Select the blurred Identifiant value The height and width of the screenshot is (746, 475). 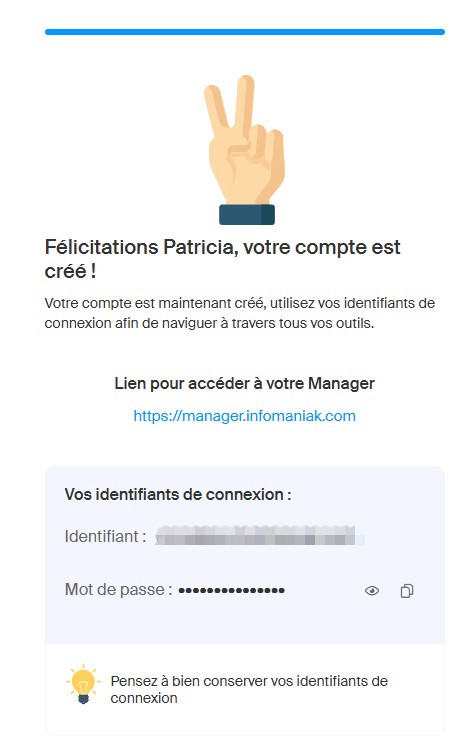(x=260, y=536)
